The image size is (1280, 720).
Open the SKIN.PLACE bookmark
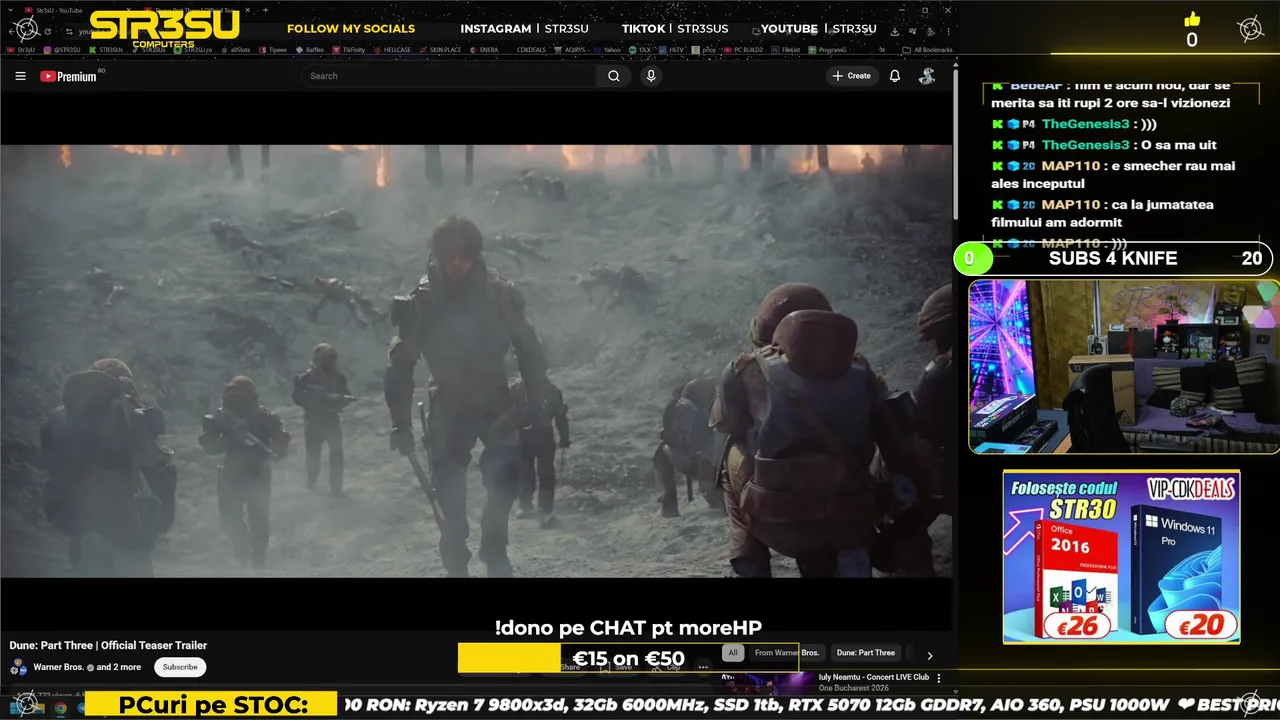click(441, 50)
